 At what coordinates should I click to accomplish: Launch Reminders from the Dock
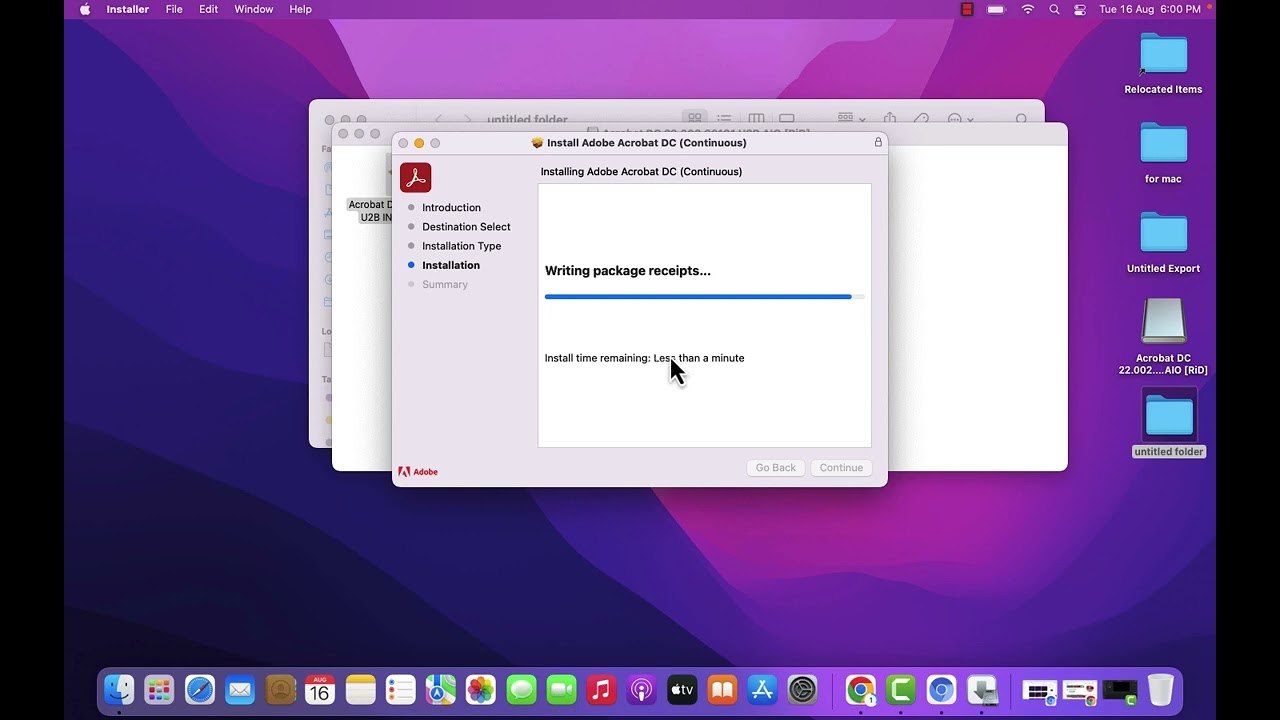[x=400, y=689]
